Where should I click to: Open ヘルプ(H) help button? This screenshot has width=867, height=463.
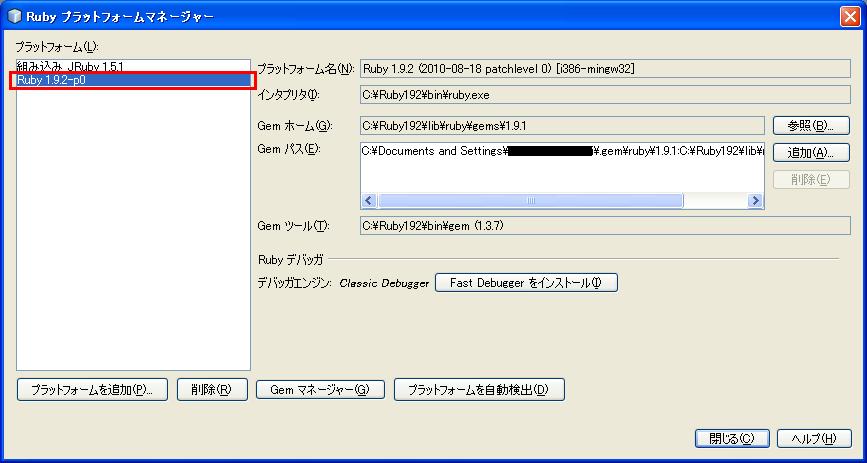814,439
